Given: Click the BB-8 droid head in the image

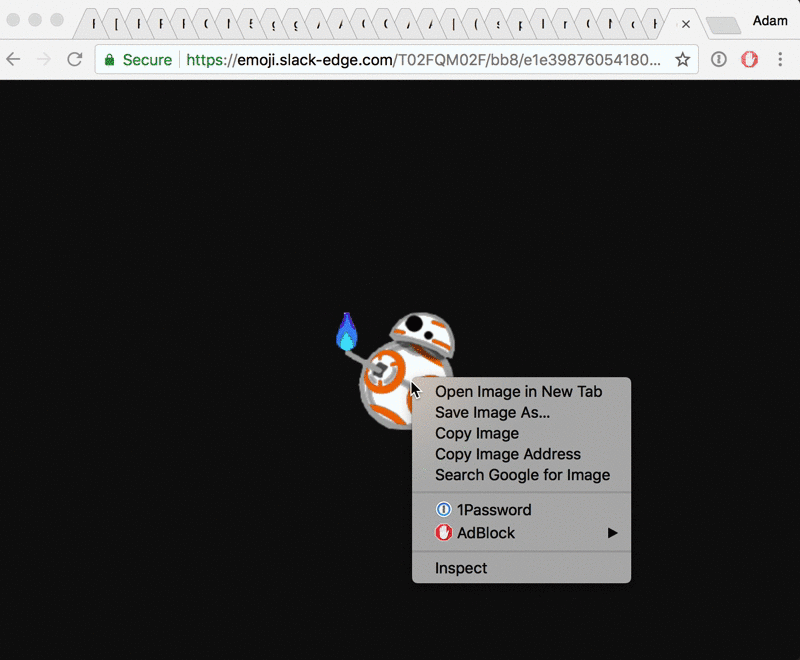Looking at the screenshot, I should 422,333.
